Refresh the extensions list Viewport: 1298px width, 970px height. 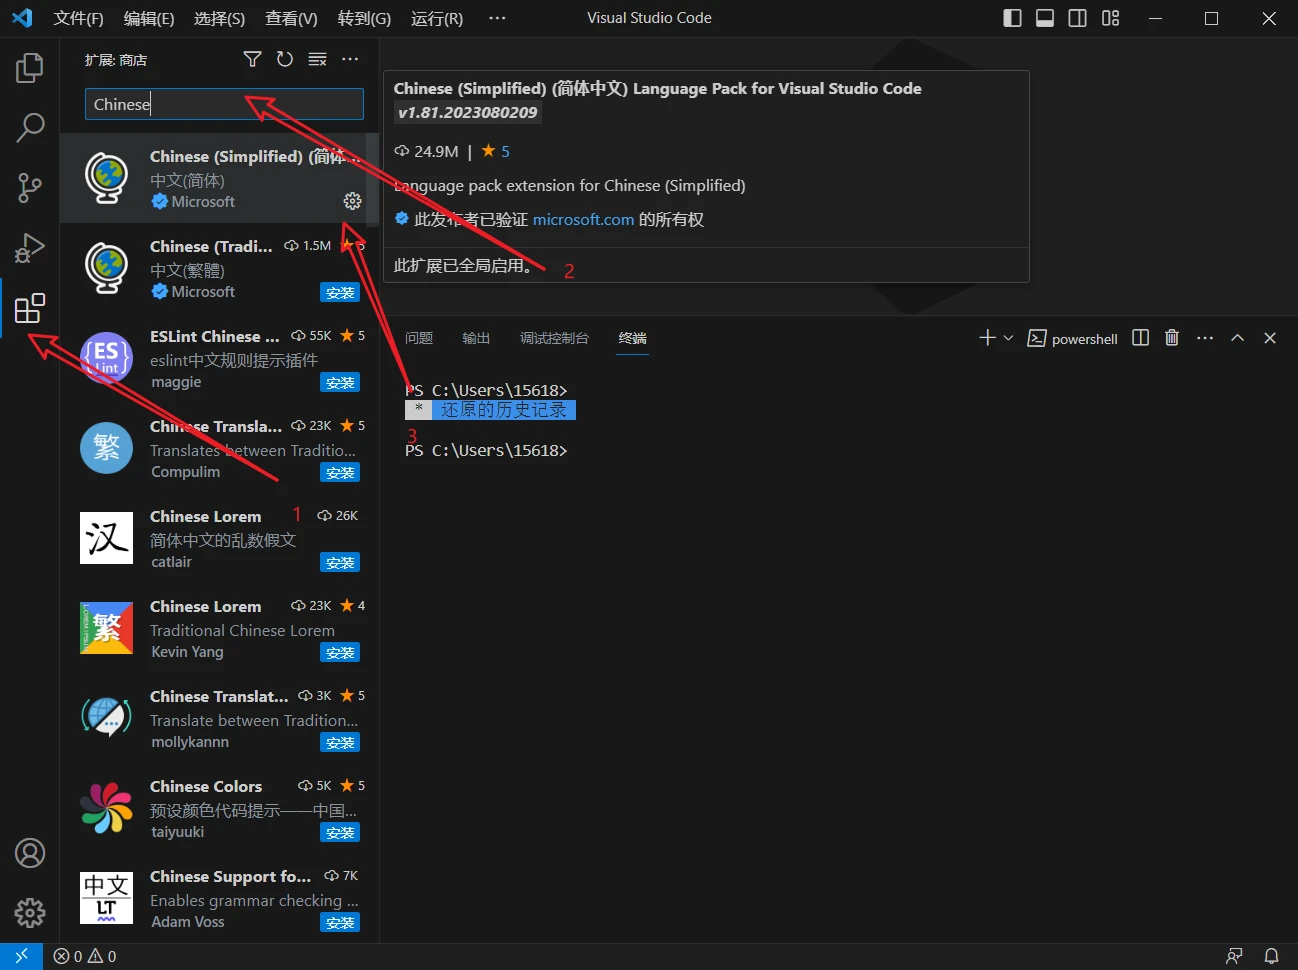click(285, 60)
